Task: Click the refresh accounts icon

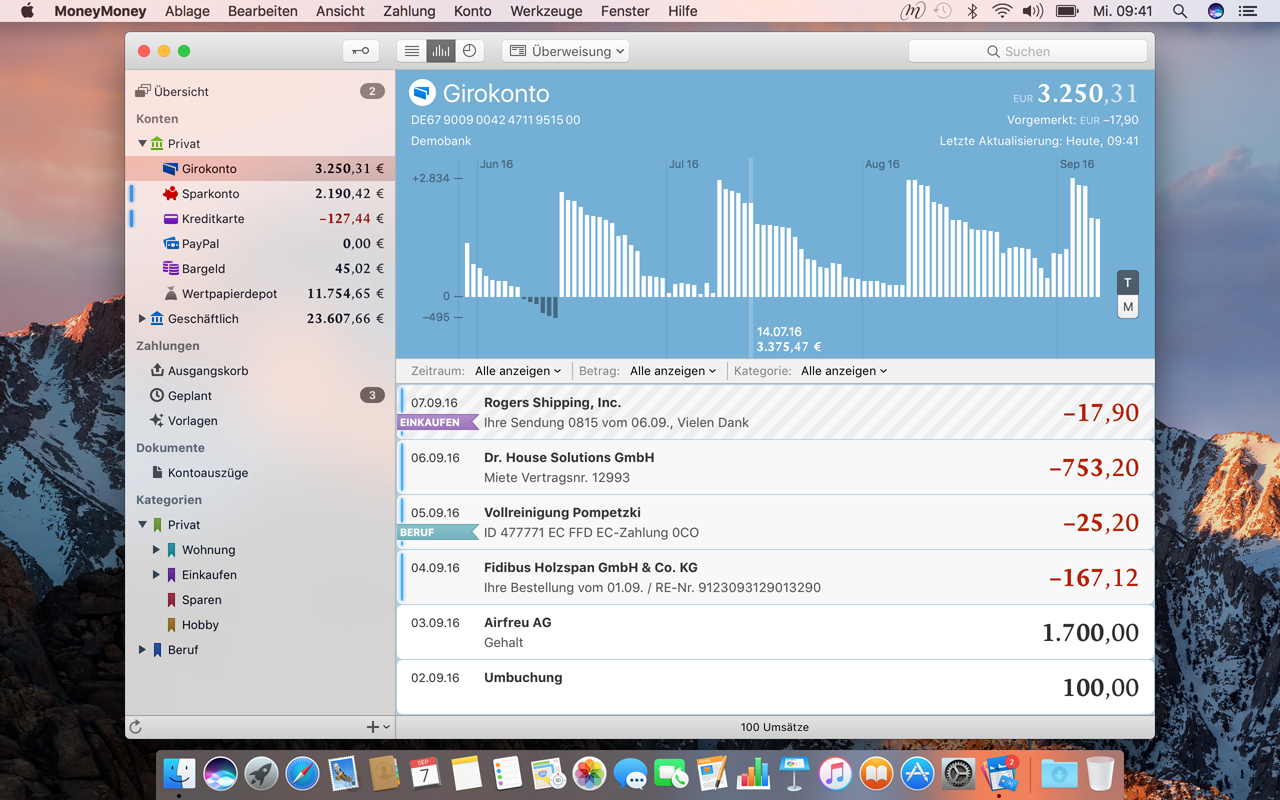Action: pos(136,727)
